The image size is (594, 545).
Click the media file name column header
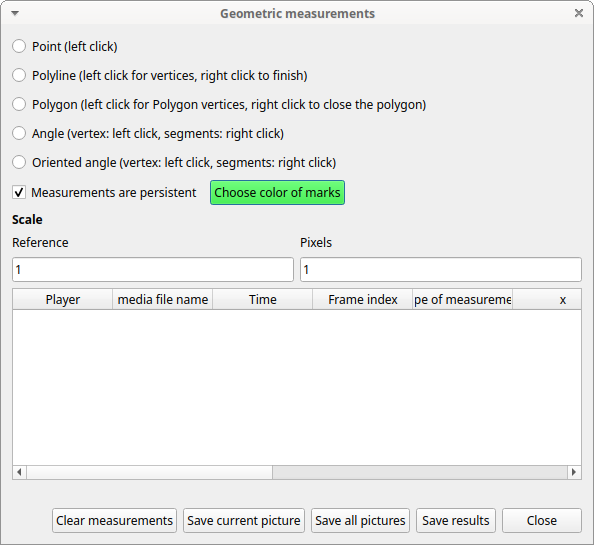pos(163,300)
